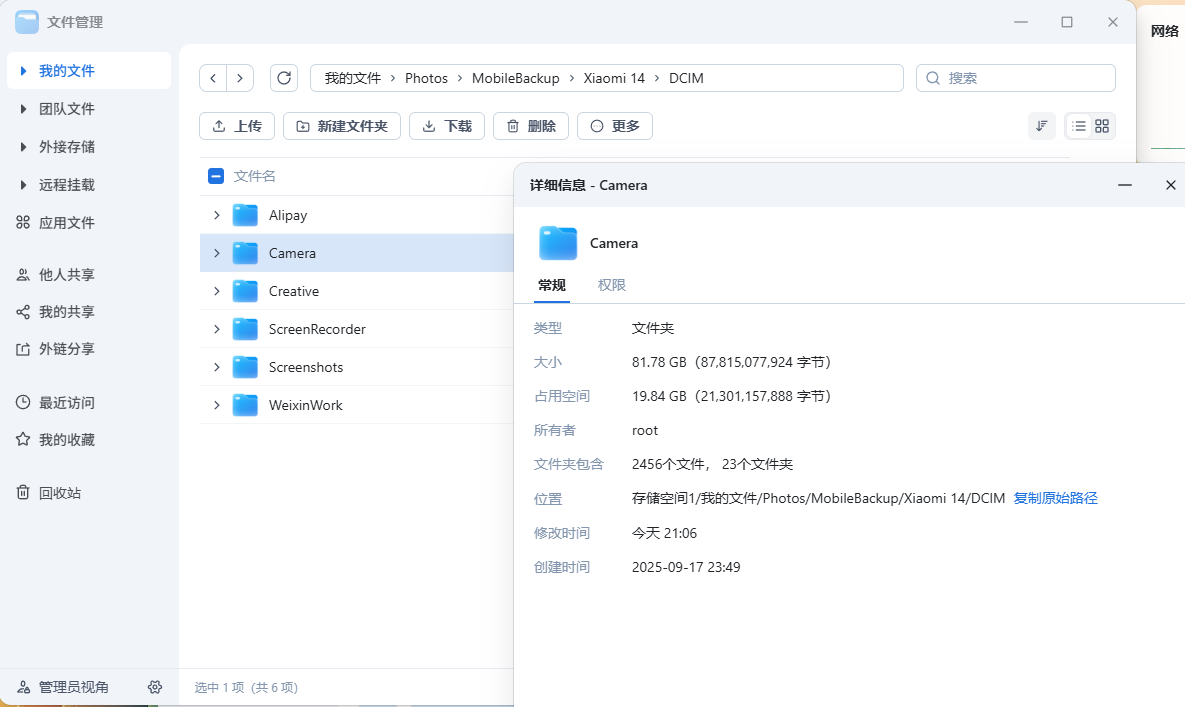This screenshot has width=1185, height=707.
Task: Click MobileBackup in the breadcrumb path
Action: [x=515, y=78]
